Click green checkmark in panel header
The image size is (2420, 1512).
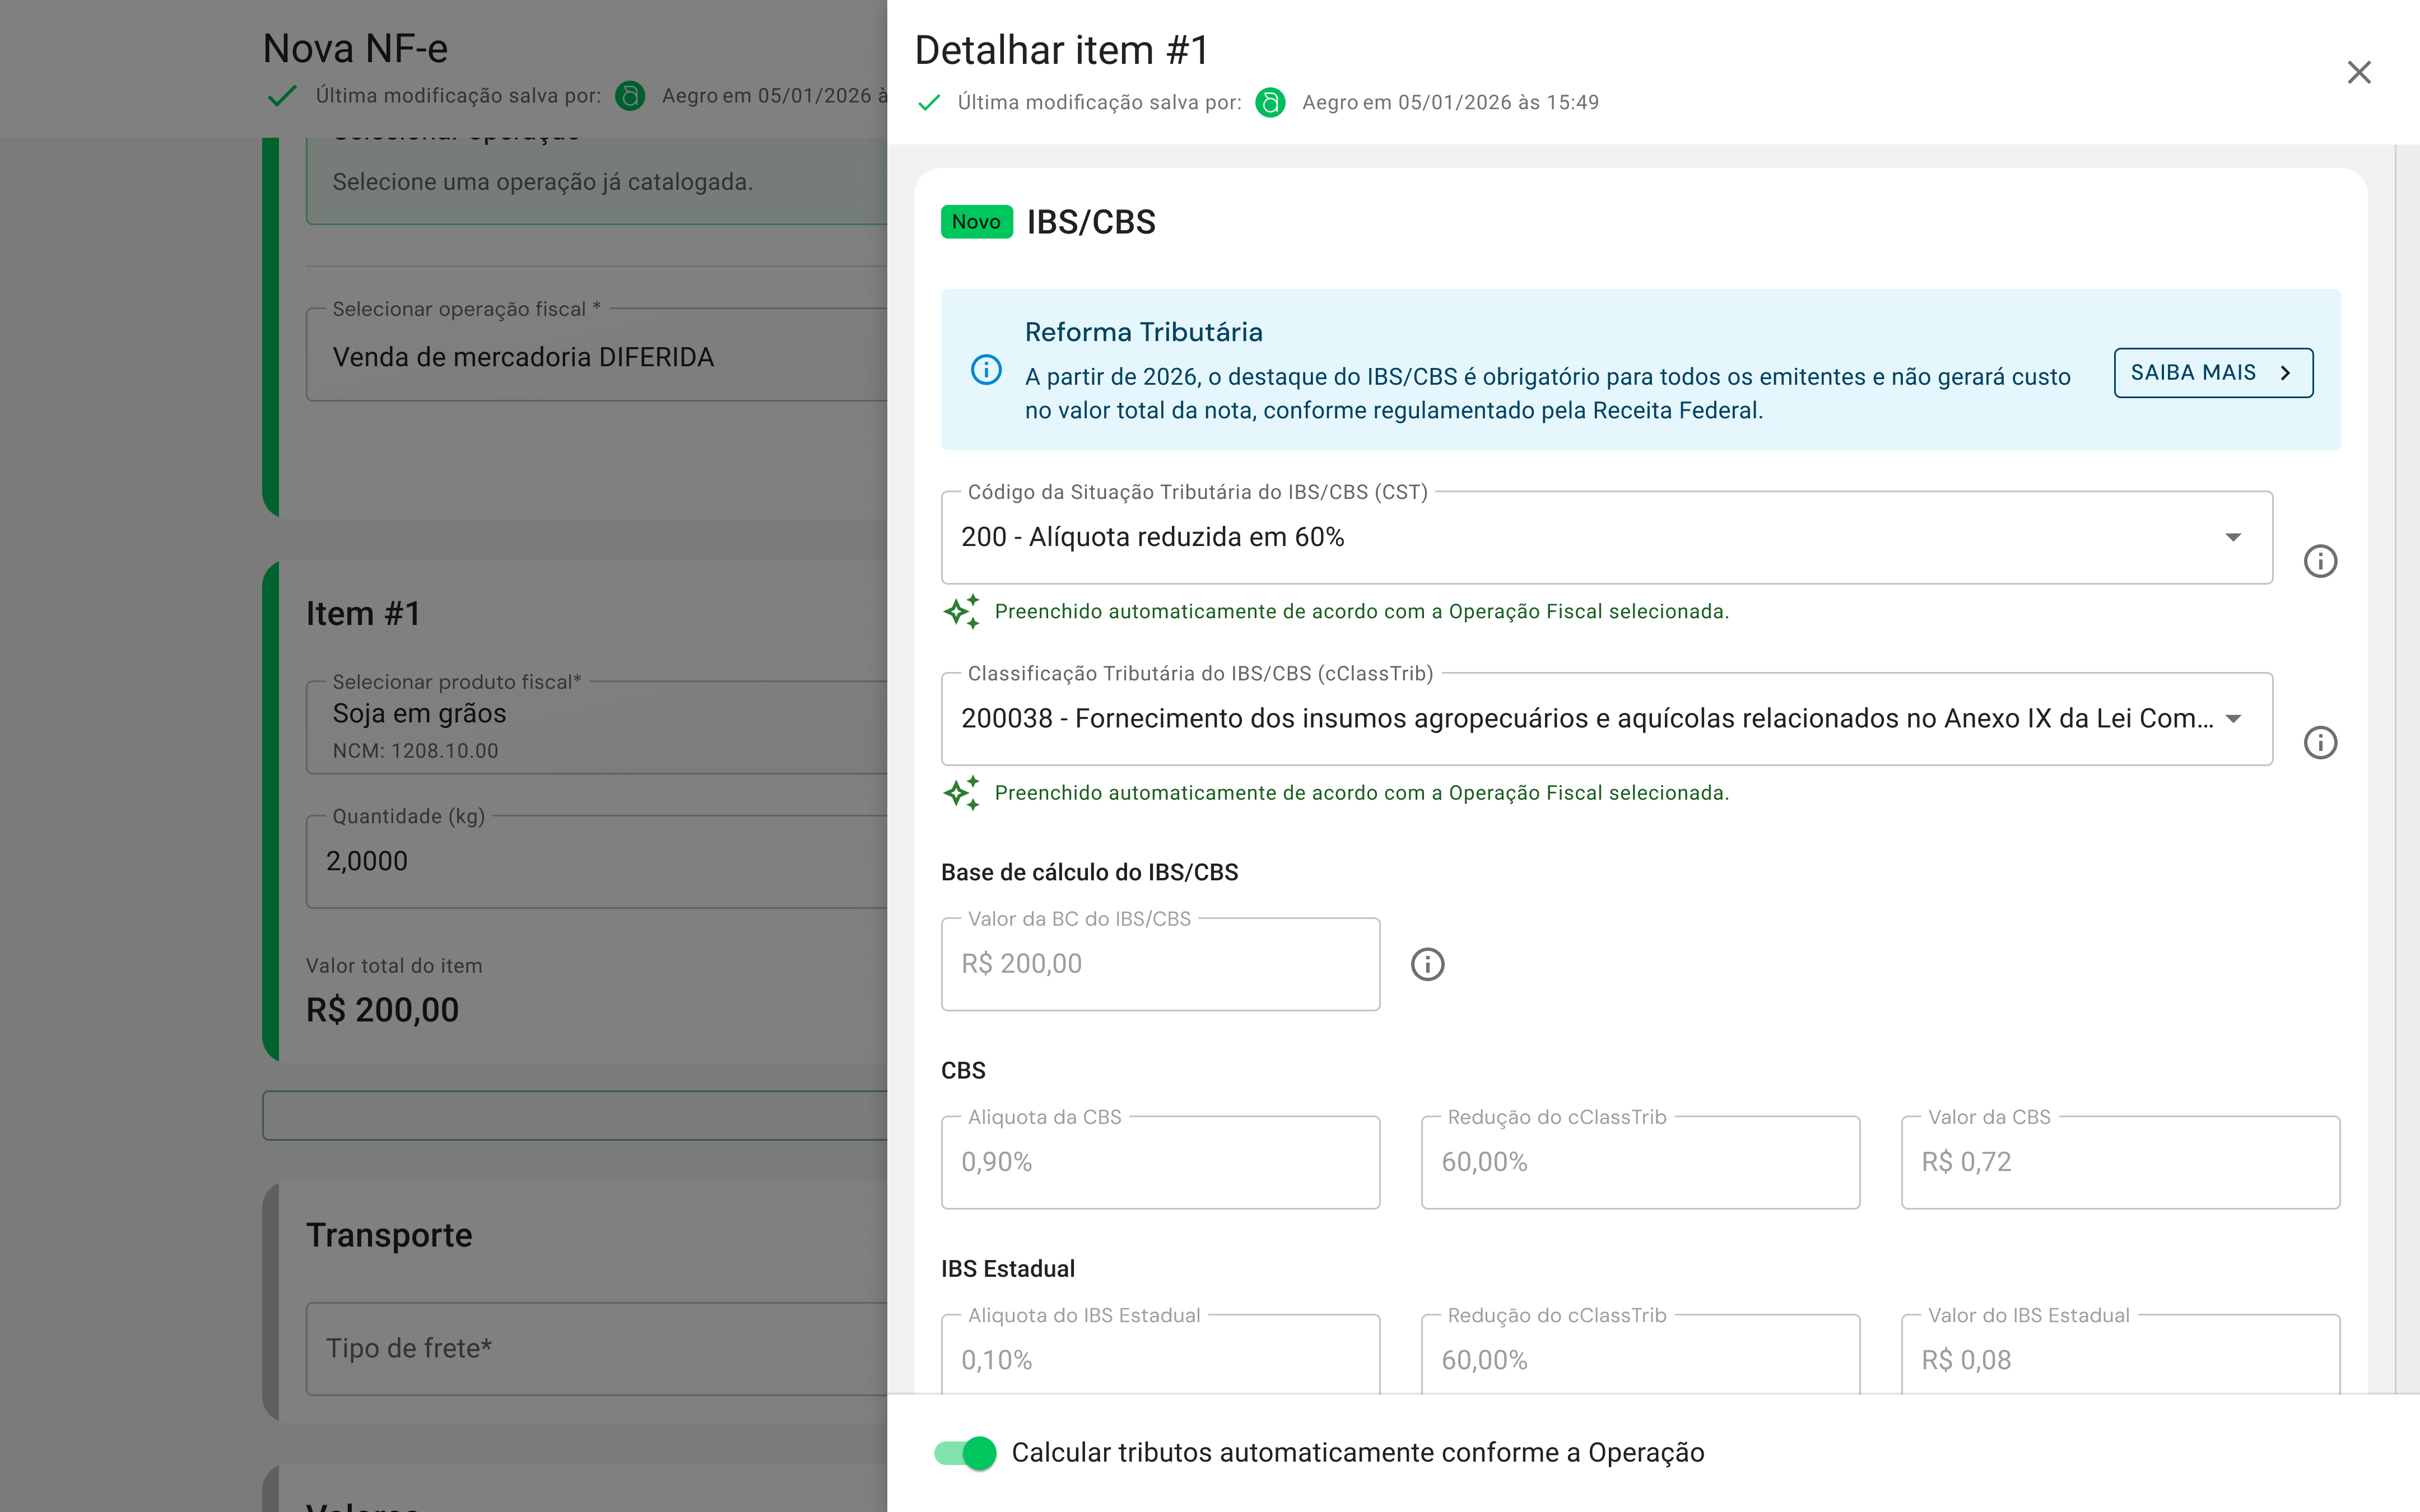pyautogui.click(x=929, y=102)
